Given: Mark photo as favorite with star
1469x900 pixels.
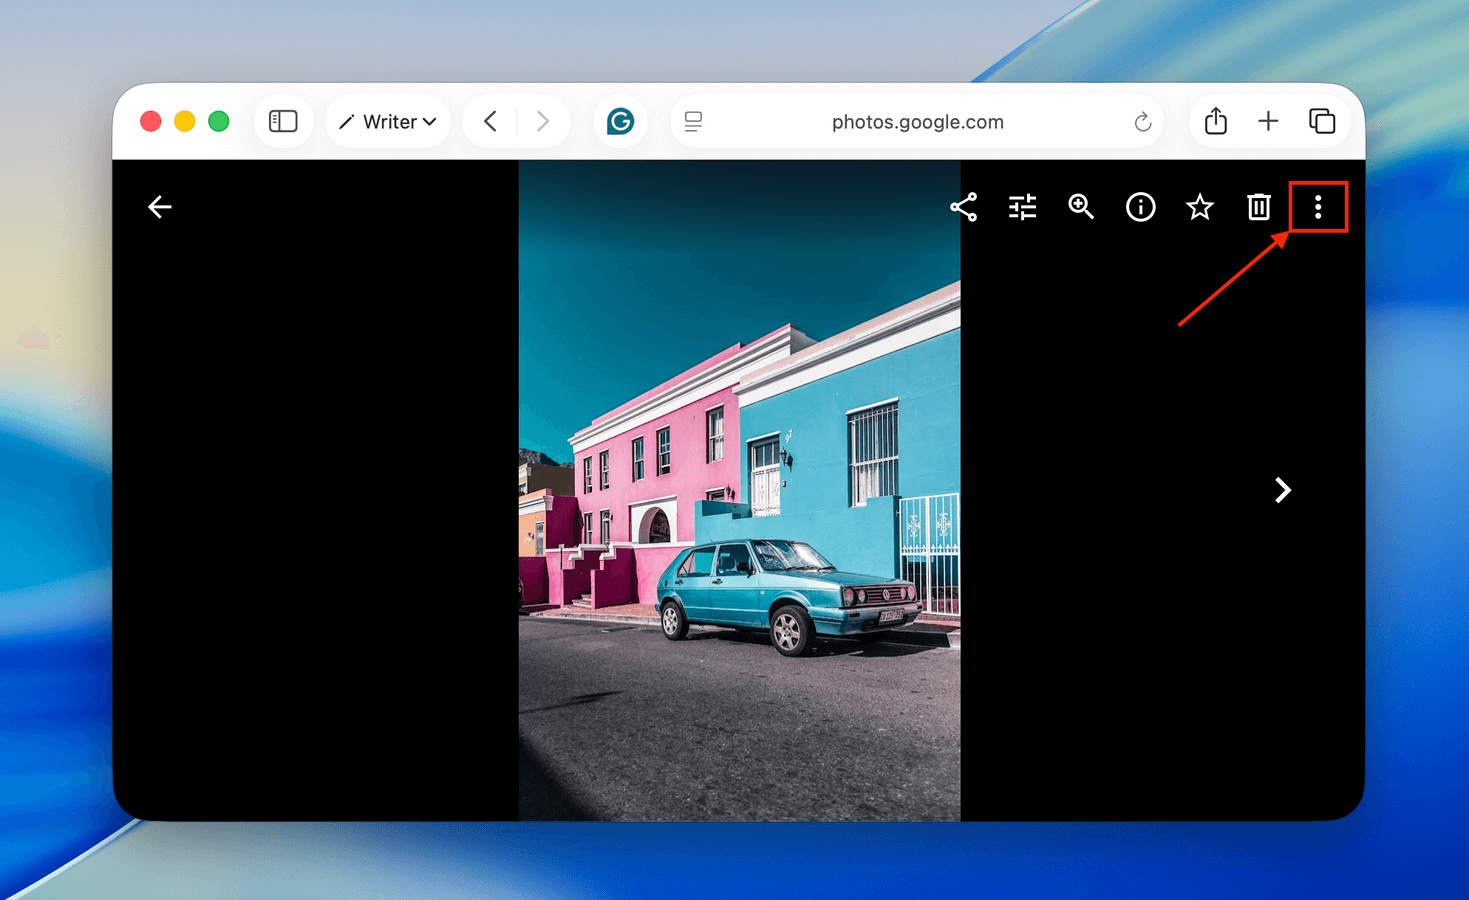Looking at the screenshot, I should tap(1199, 207).
